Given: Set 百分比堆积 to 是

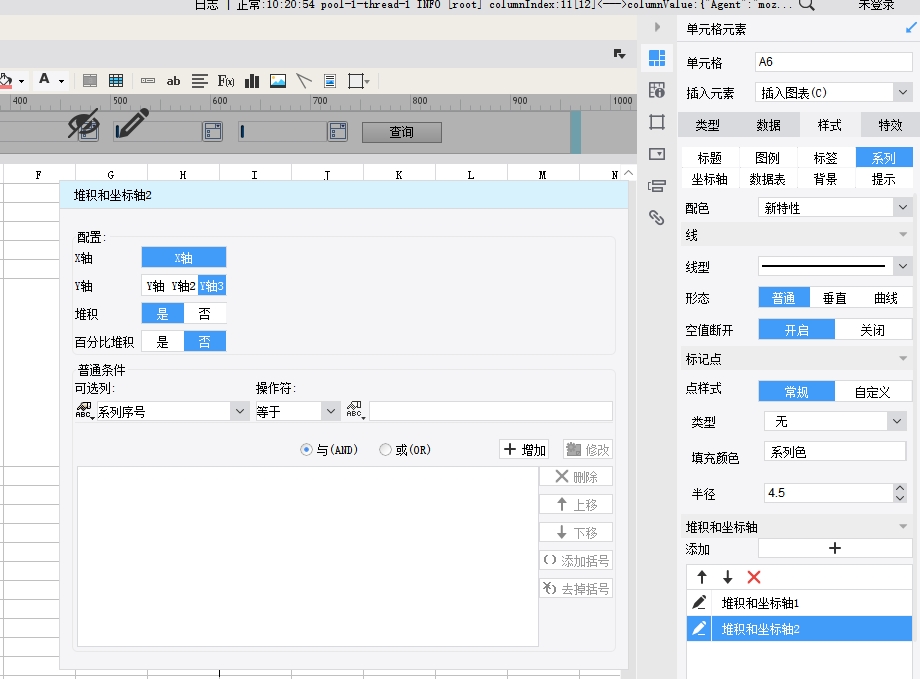Looking at the screenshot, I should pos(163,342).
